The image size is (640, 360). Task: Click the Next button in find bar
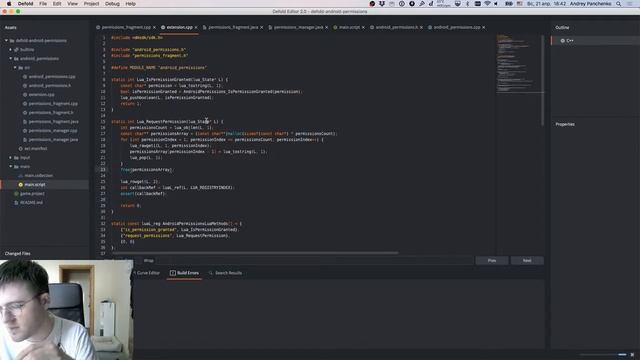pyautogui.click(x=527, y=260)
